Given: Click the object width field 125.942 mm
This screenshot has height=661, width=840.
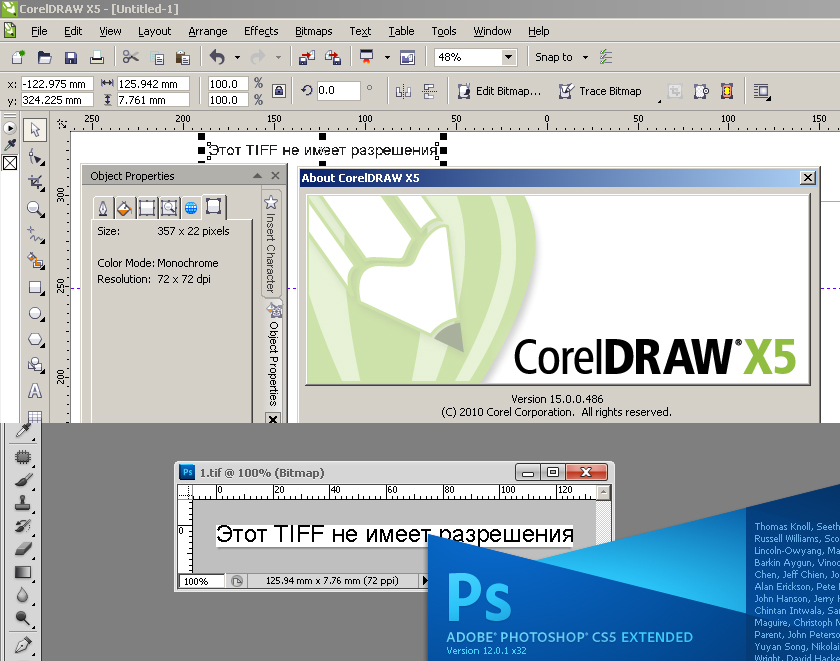Looking at the screenshot, I should 153,84.
